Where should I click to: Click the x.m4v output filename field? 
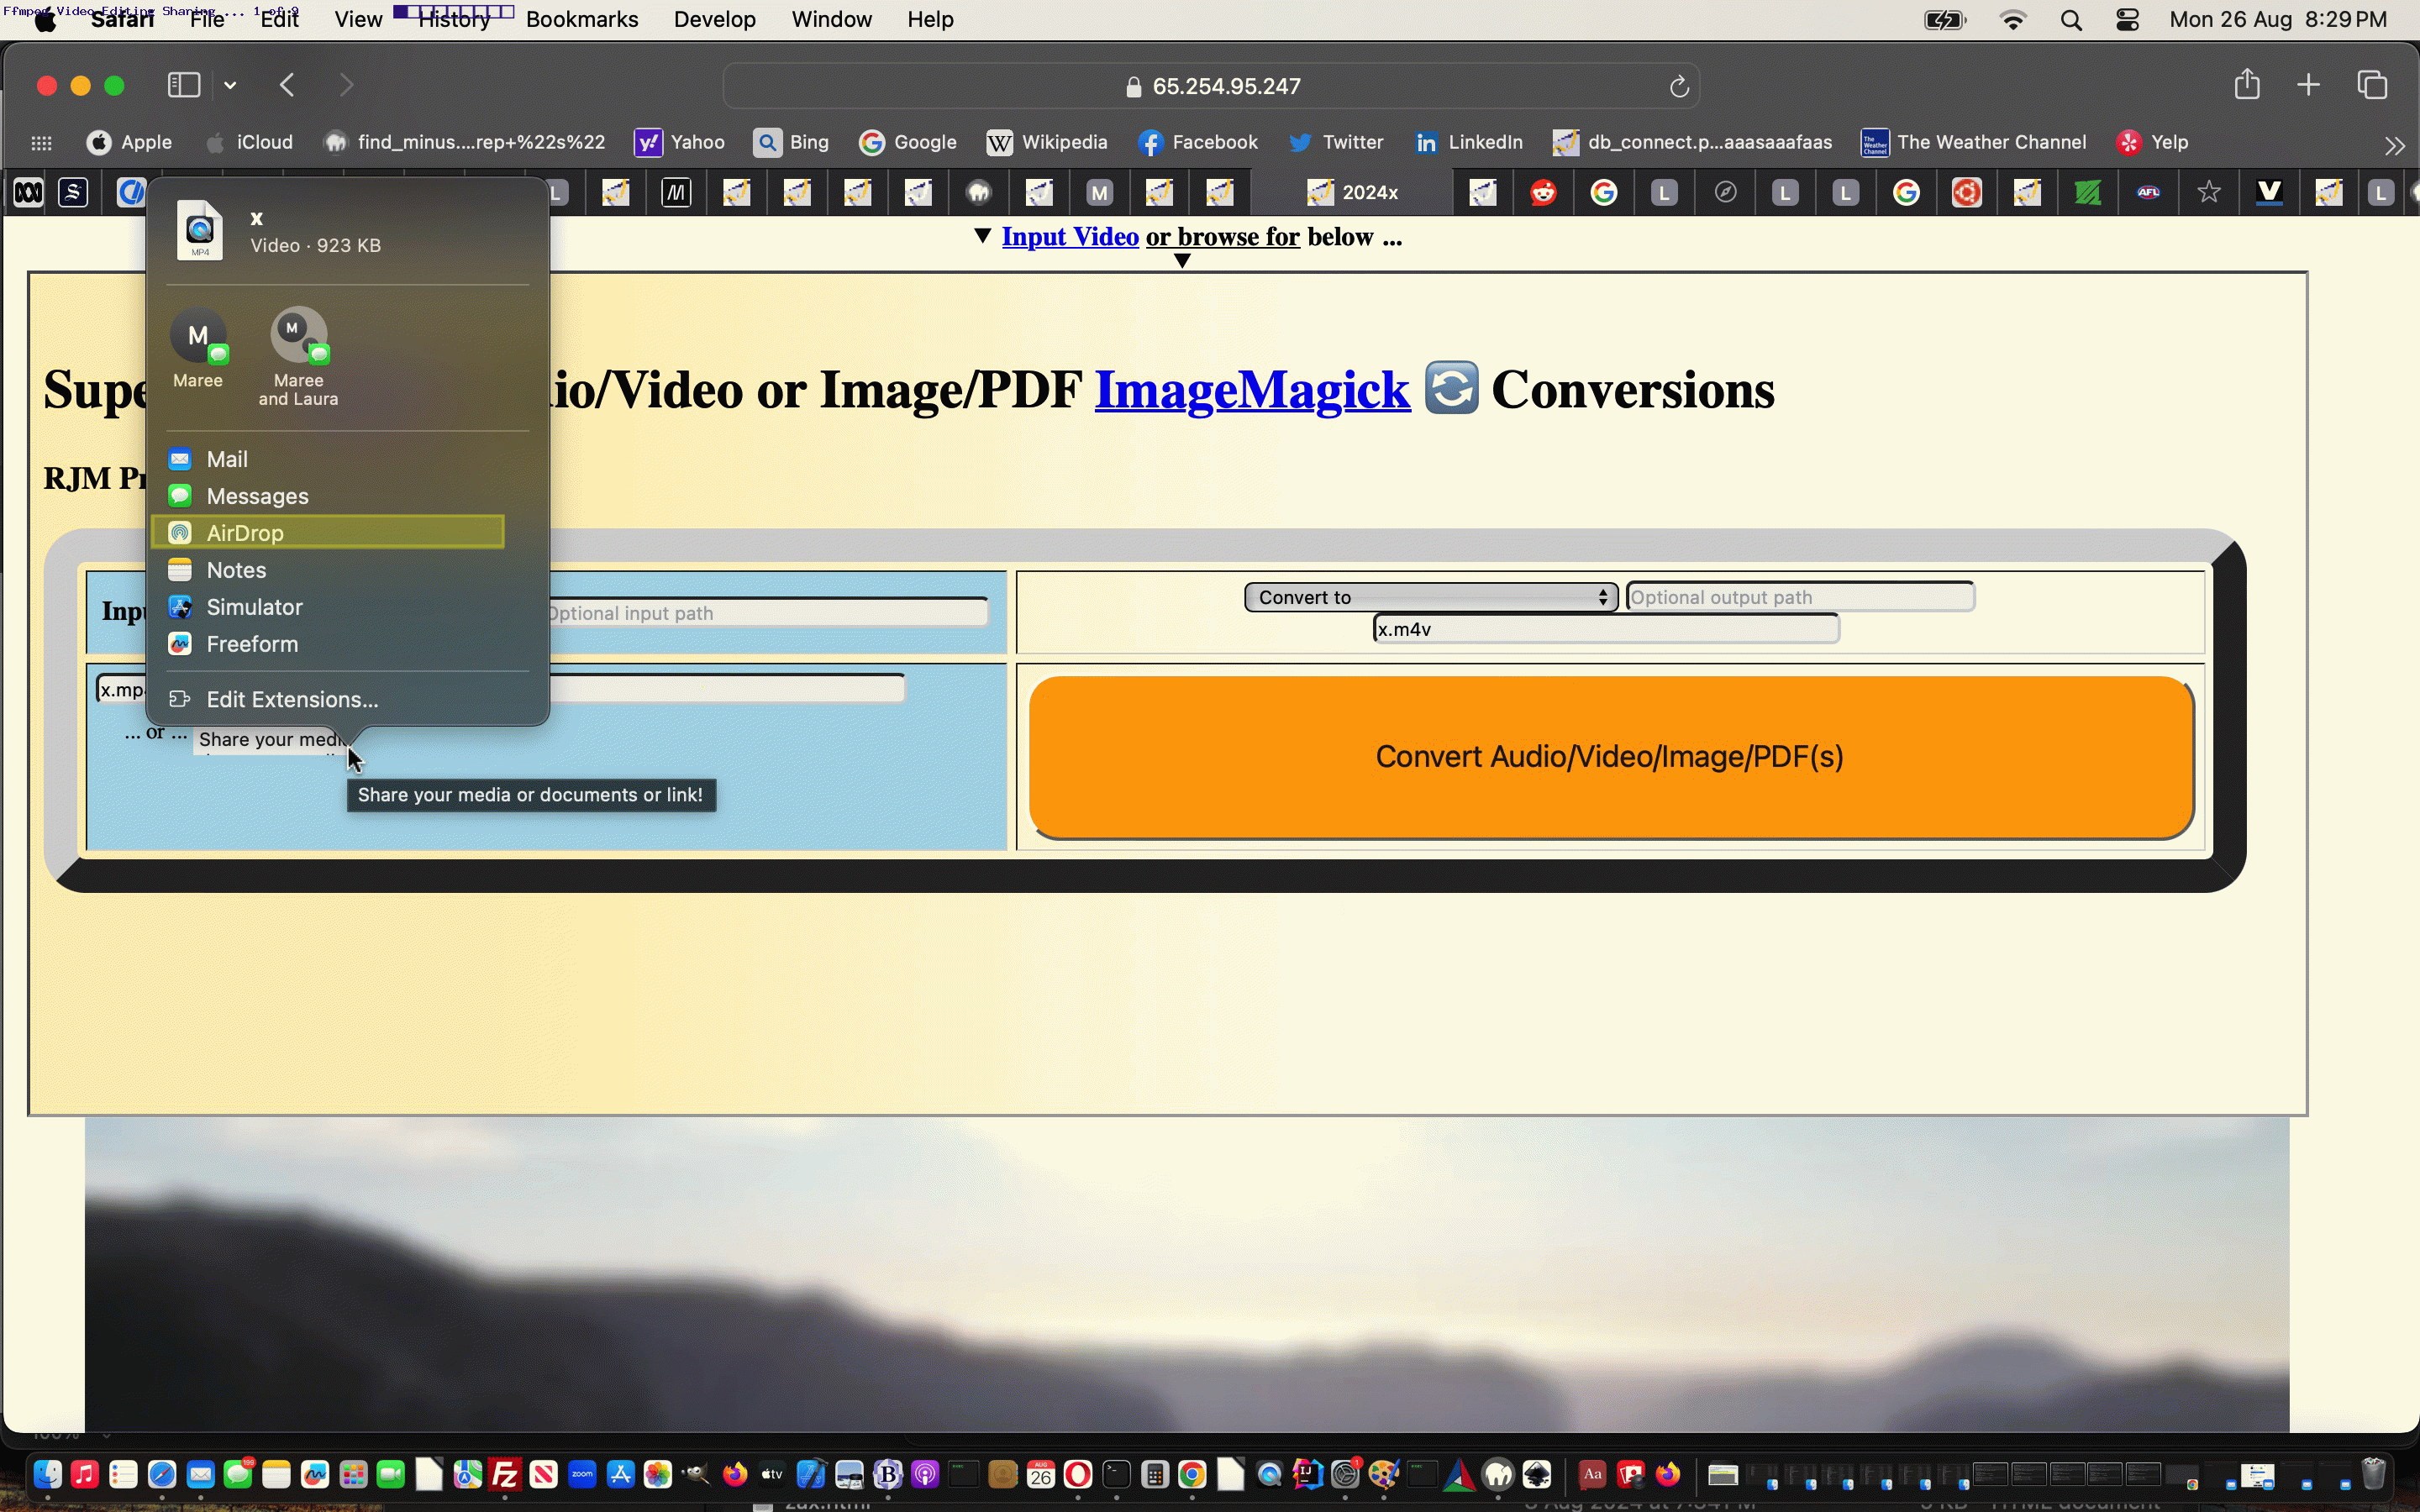[1606, 629]
